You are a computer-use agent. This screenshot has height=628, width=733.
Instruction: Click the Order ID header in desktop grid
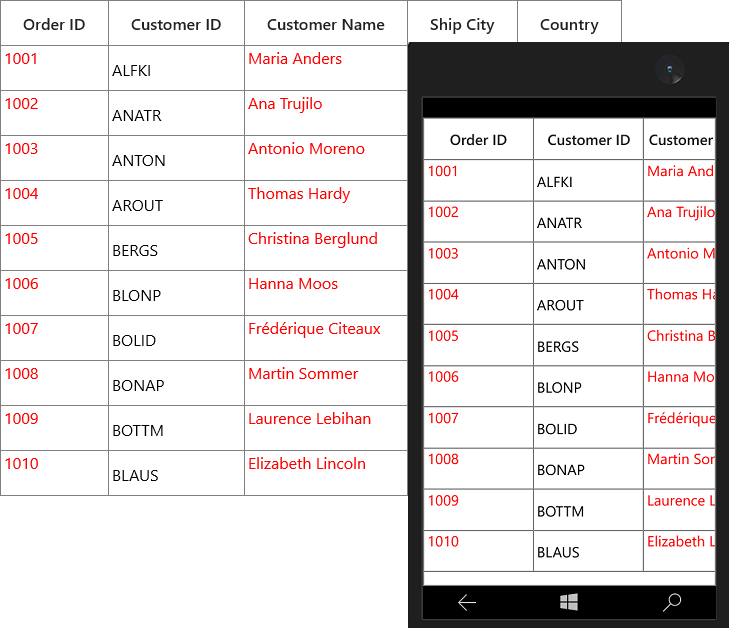tap(54, 24)
